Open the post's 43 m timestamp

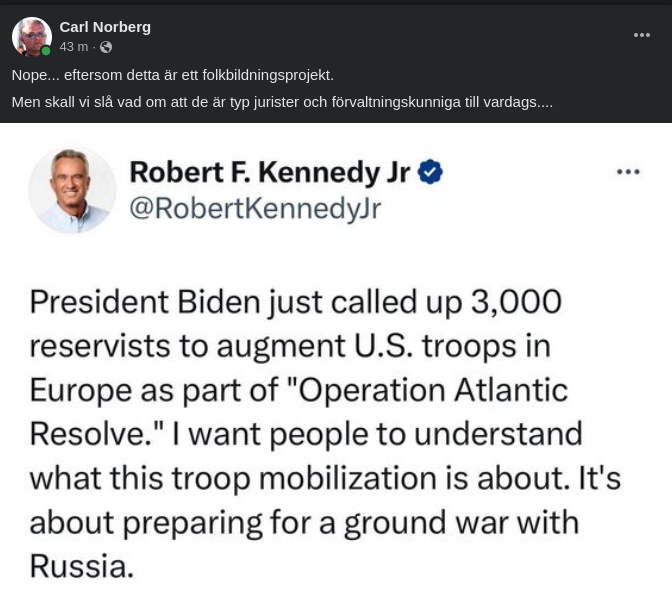(73, 47)
